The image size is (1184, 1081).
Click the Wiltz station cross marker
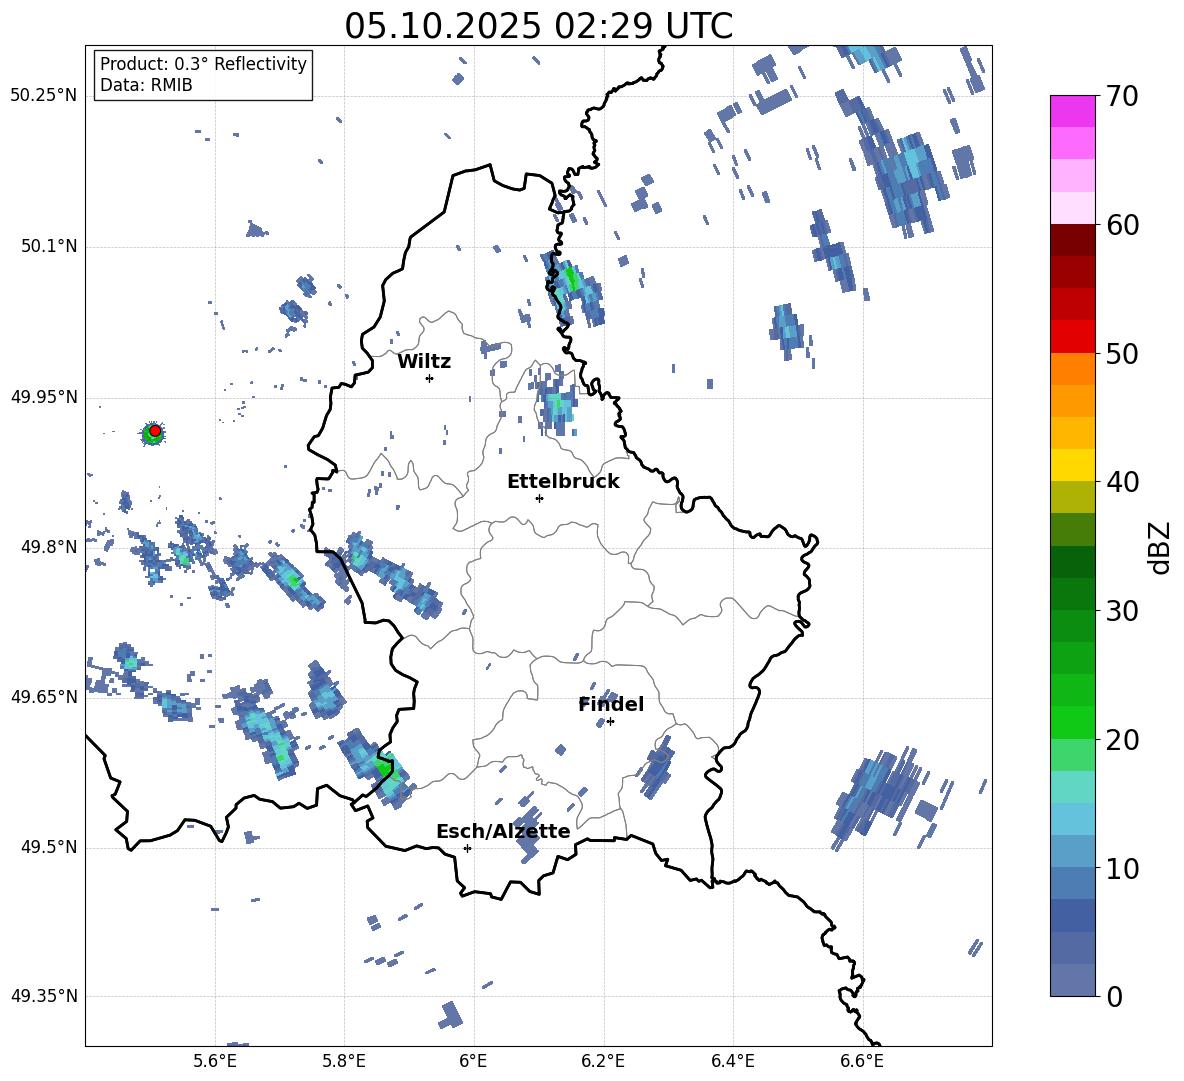click(x=430, y=378)
